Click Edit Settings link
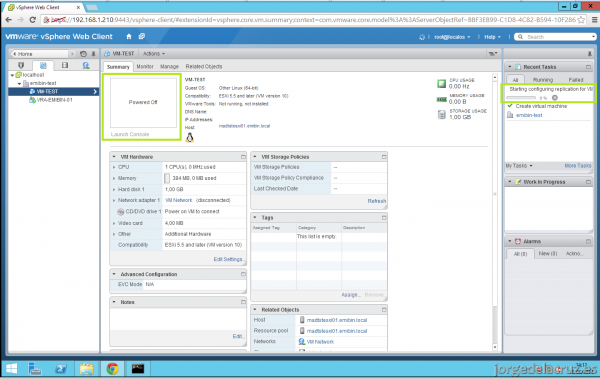 [x=228, y=259]
